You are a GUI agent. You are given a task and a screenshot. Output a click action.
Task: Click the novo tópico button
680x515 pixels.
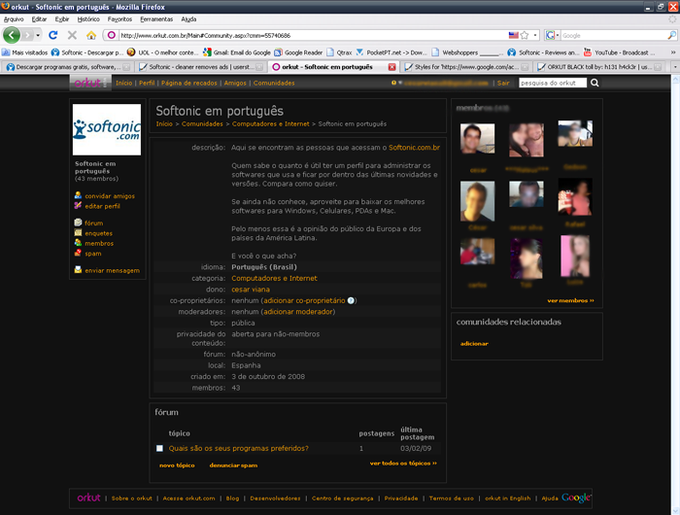177,465
